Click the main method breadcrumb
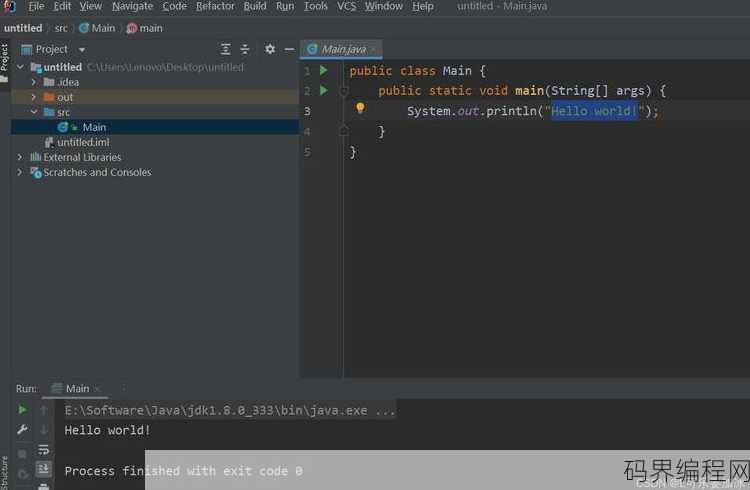This screenshot has height=490, width=750. (x=144, y=28)
